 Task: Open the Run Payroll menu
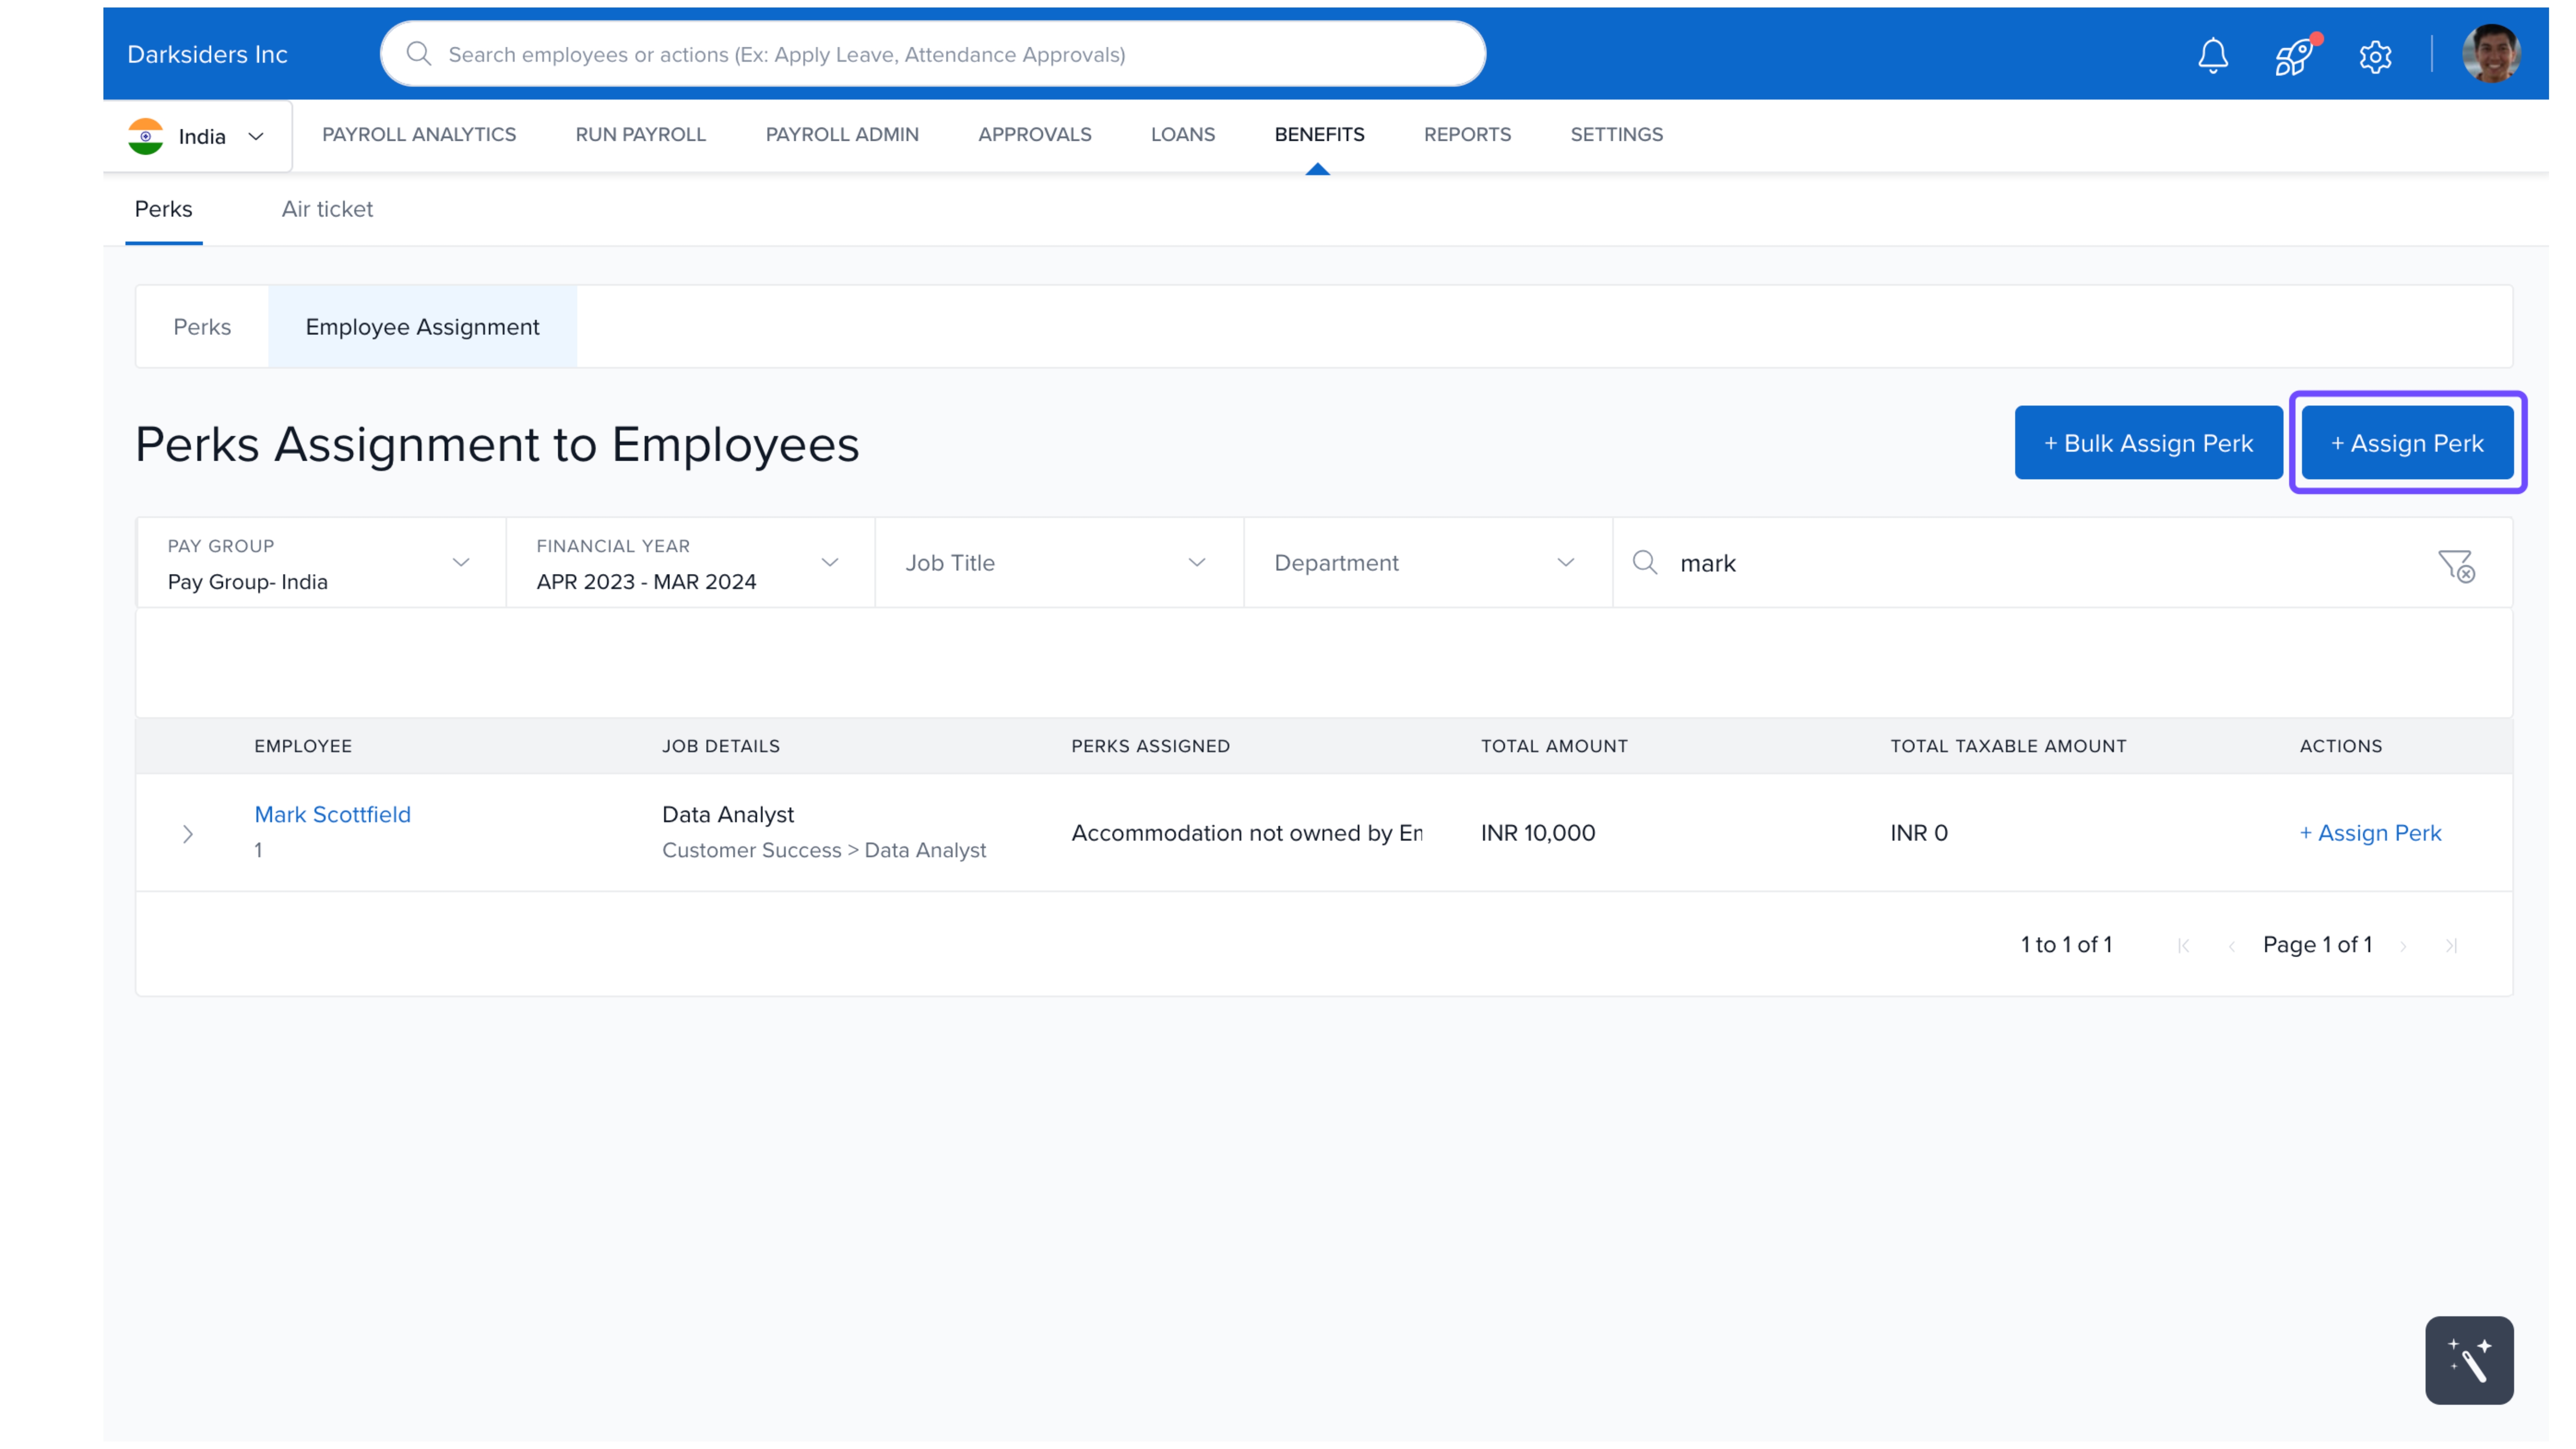click(640, 134)
